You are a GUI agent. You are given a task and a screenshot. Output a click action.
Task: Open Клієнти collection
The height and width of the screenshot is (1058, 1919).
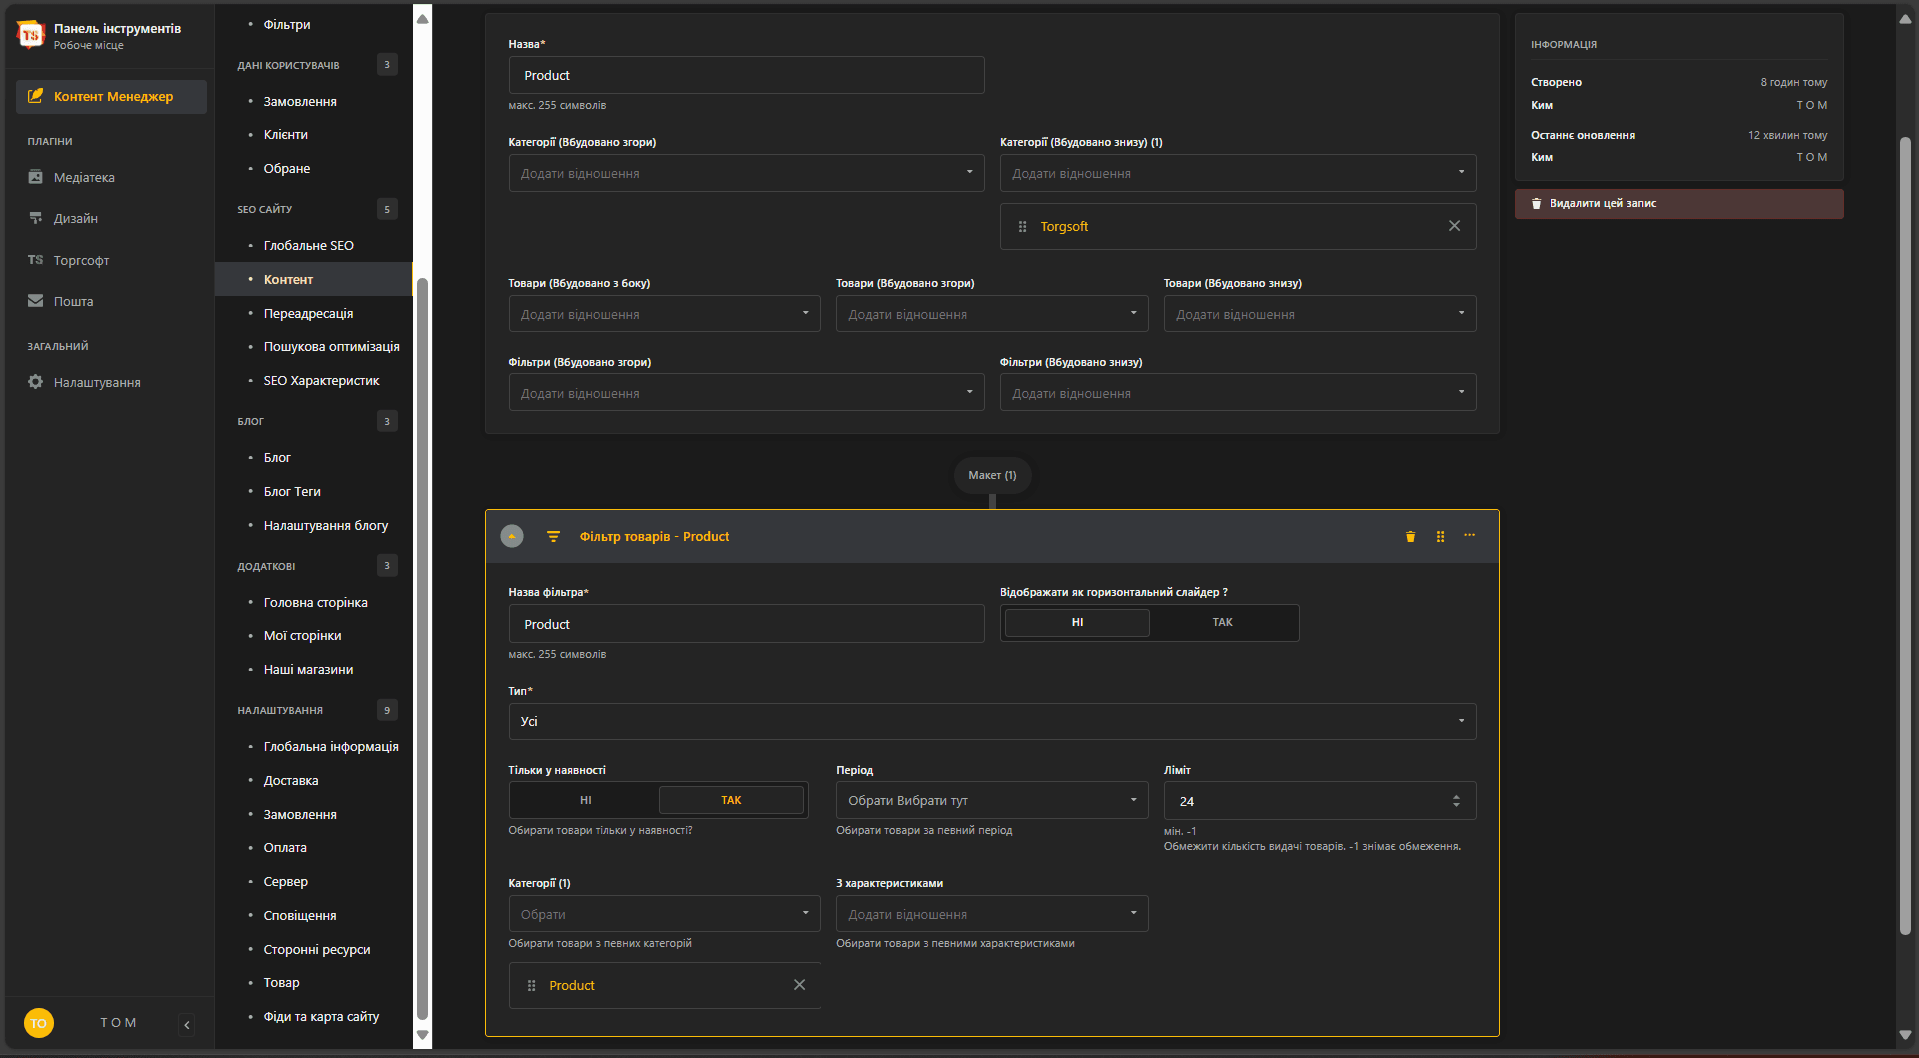click(x=286, y=134)
